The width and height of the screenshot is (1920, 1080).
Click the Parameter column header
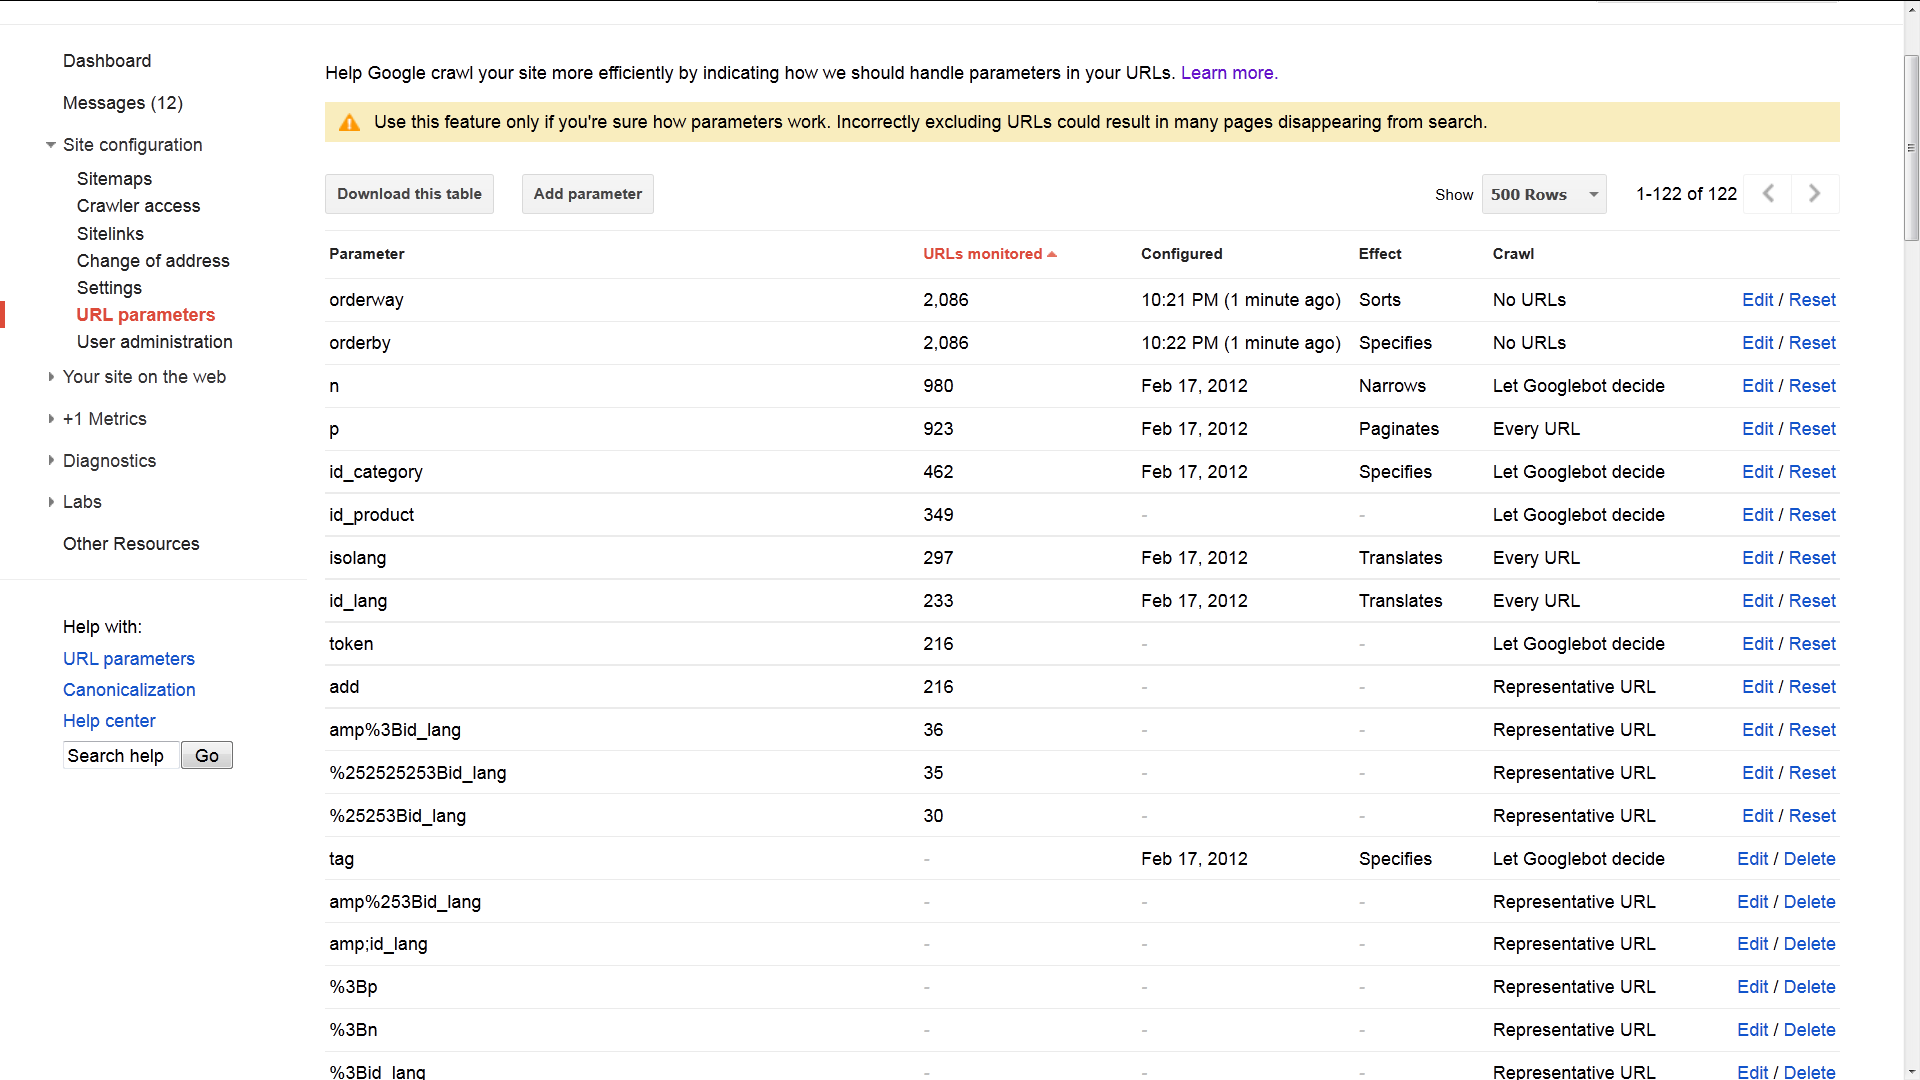click(366, 254)
